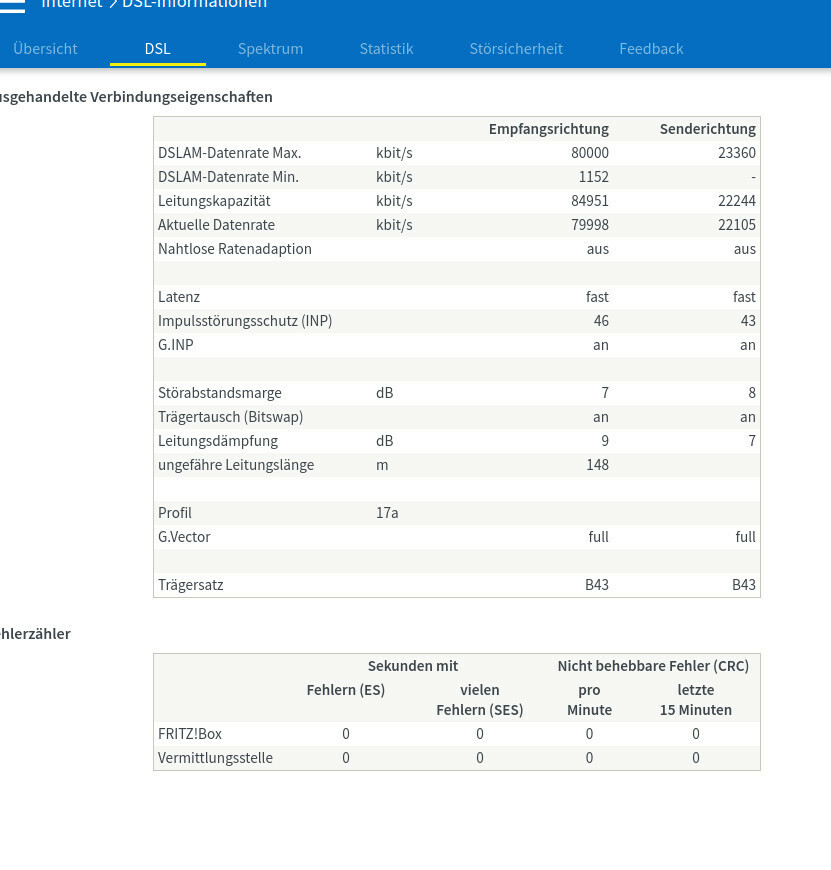Click the DSL-Informationen breadcrumb title
This screenshot has width=831, height=870.
point(194,3)
